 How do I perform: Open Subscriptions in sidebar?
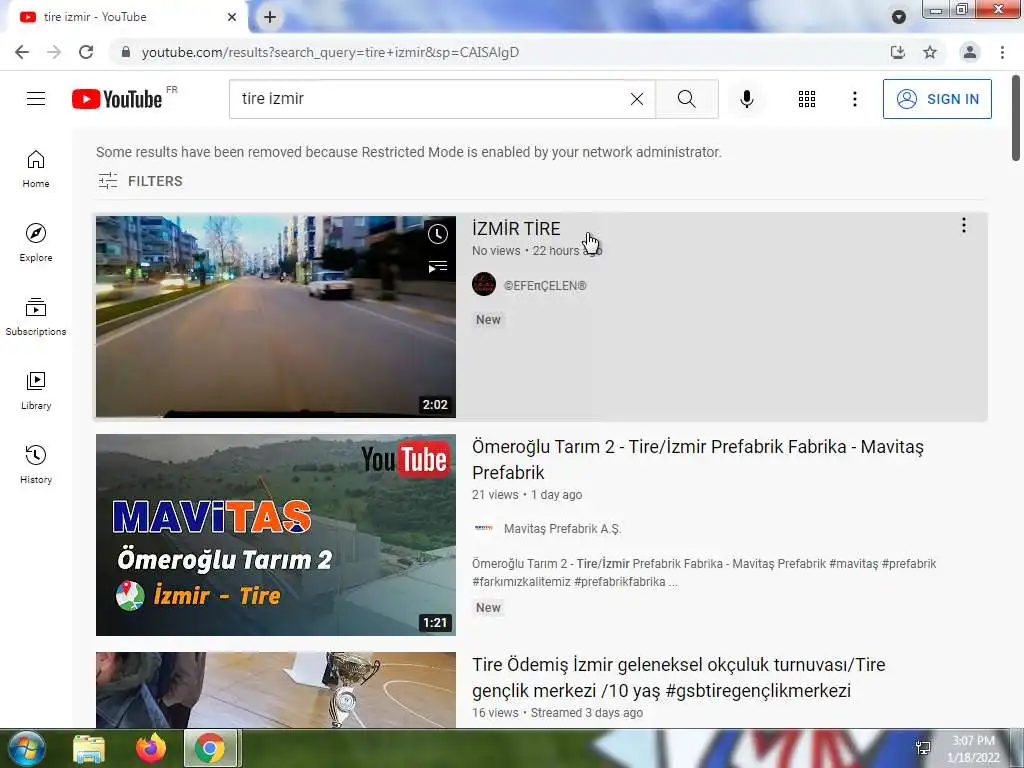coord(36,317)
